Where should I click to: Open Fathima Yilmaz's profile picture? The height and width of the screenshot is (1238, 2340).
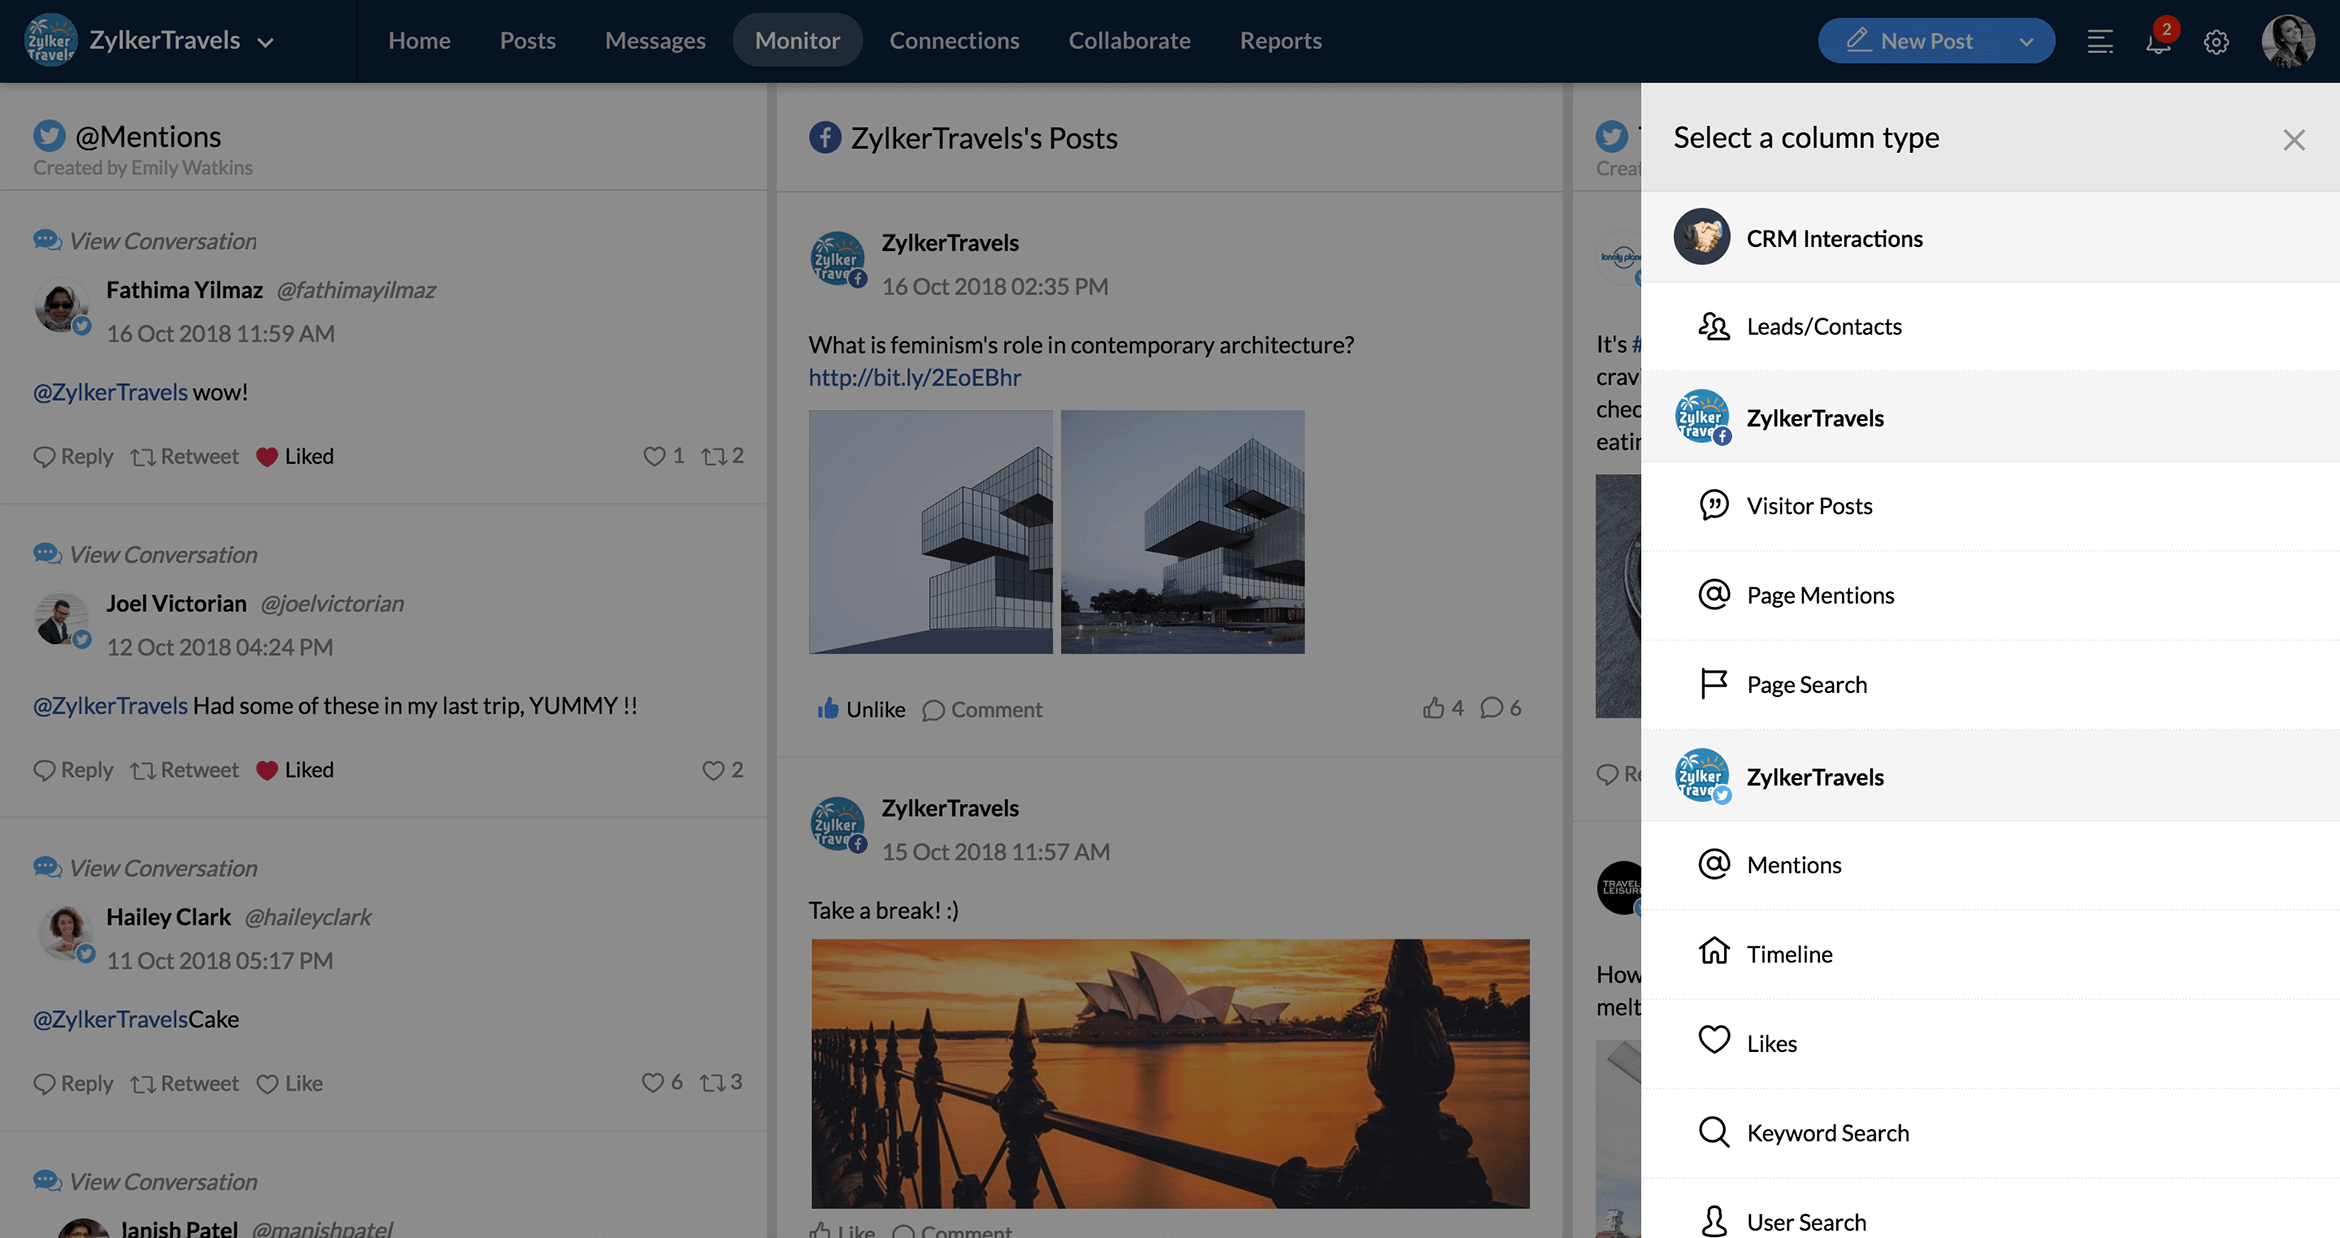pos(62,306)
